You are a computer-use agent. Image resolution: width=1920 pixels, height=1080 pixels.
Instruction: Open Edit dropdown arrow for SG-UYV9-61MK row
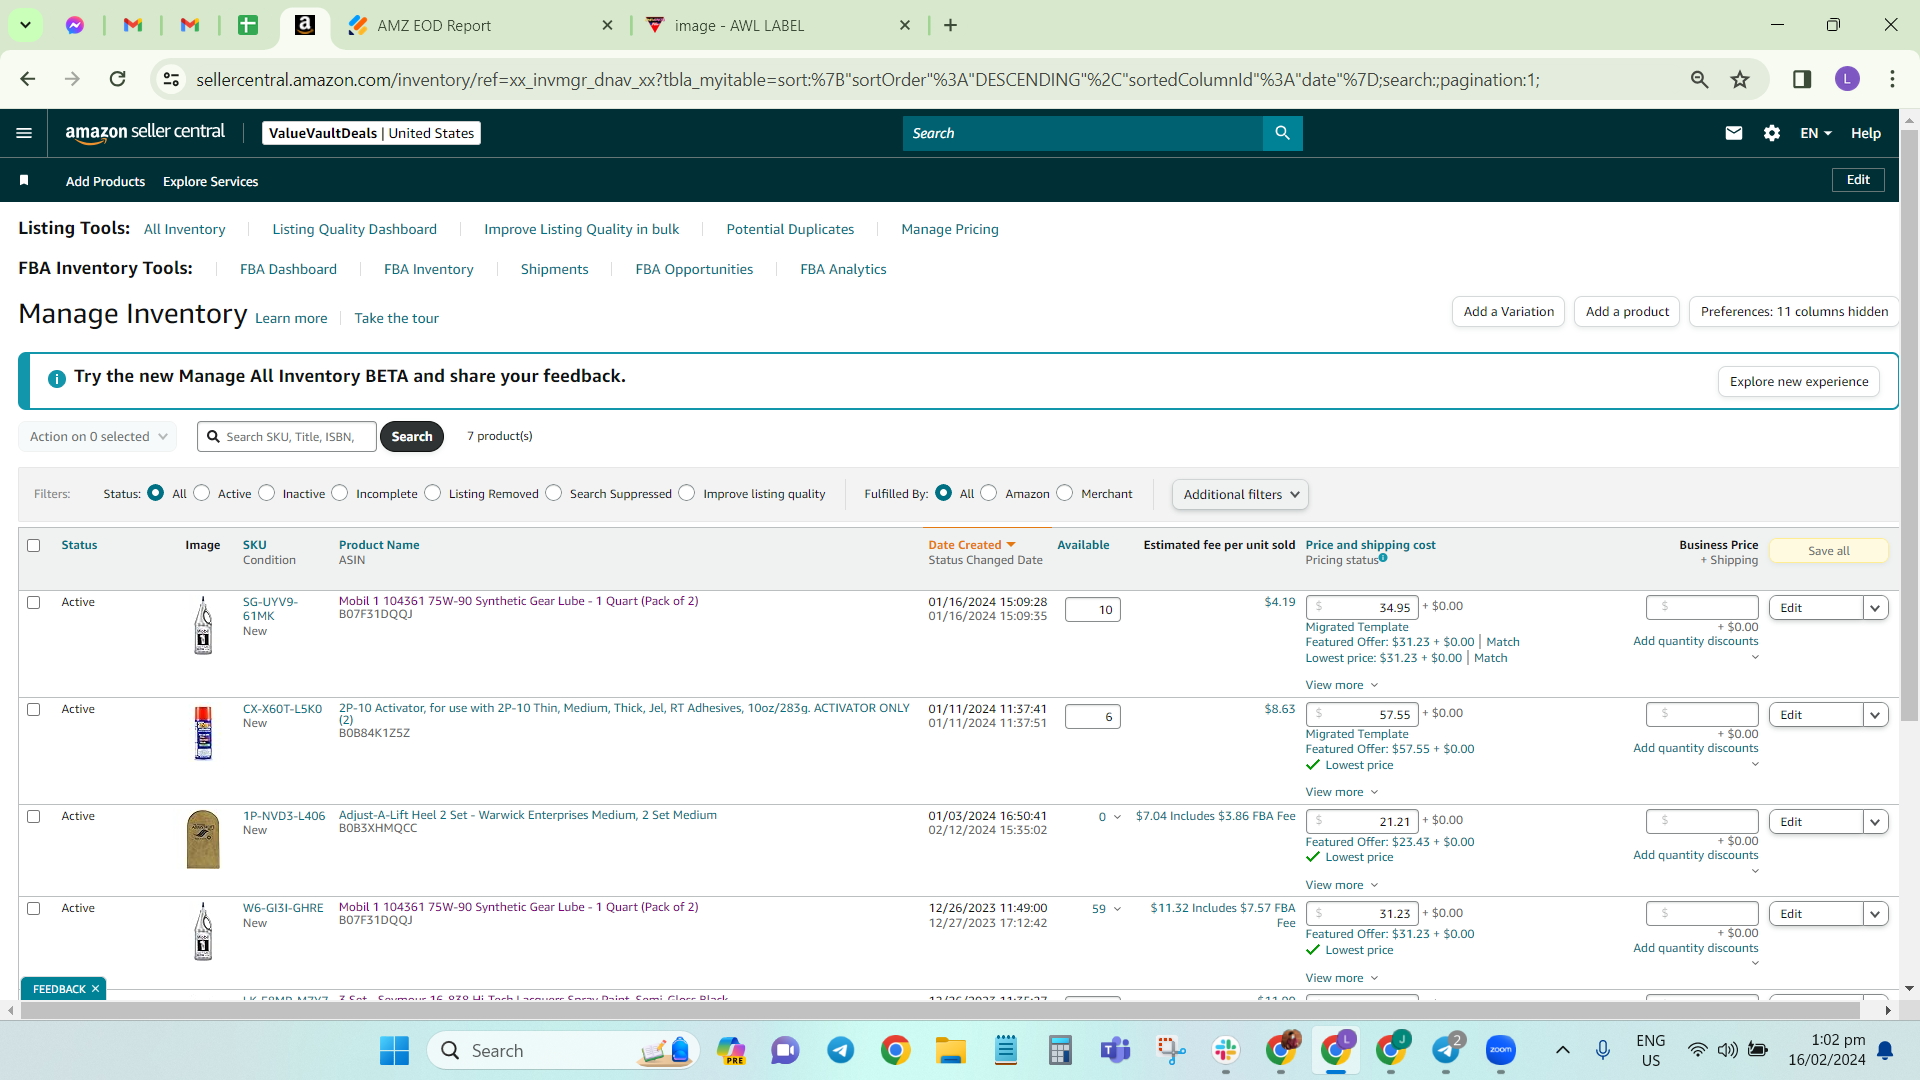(x=1875, y=608)
